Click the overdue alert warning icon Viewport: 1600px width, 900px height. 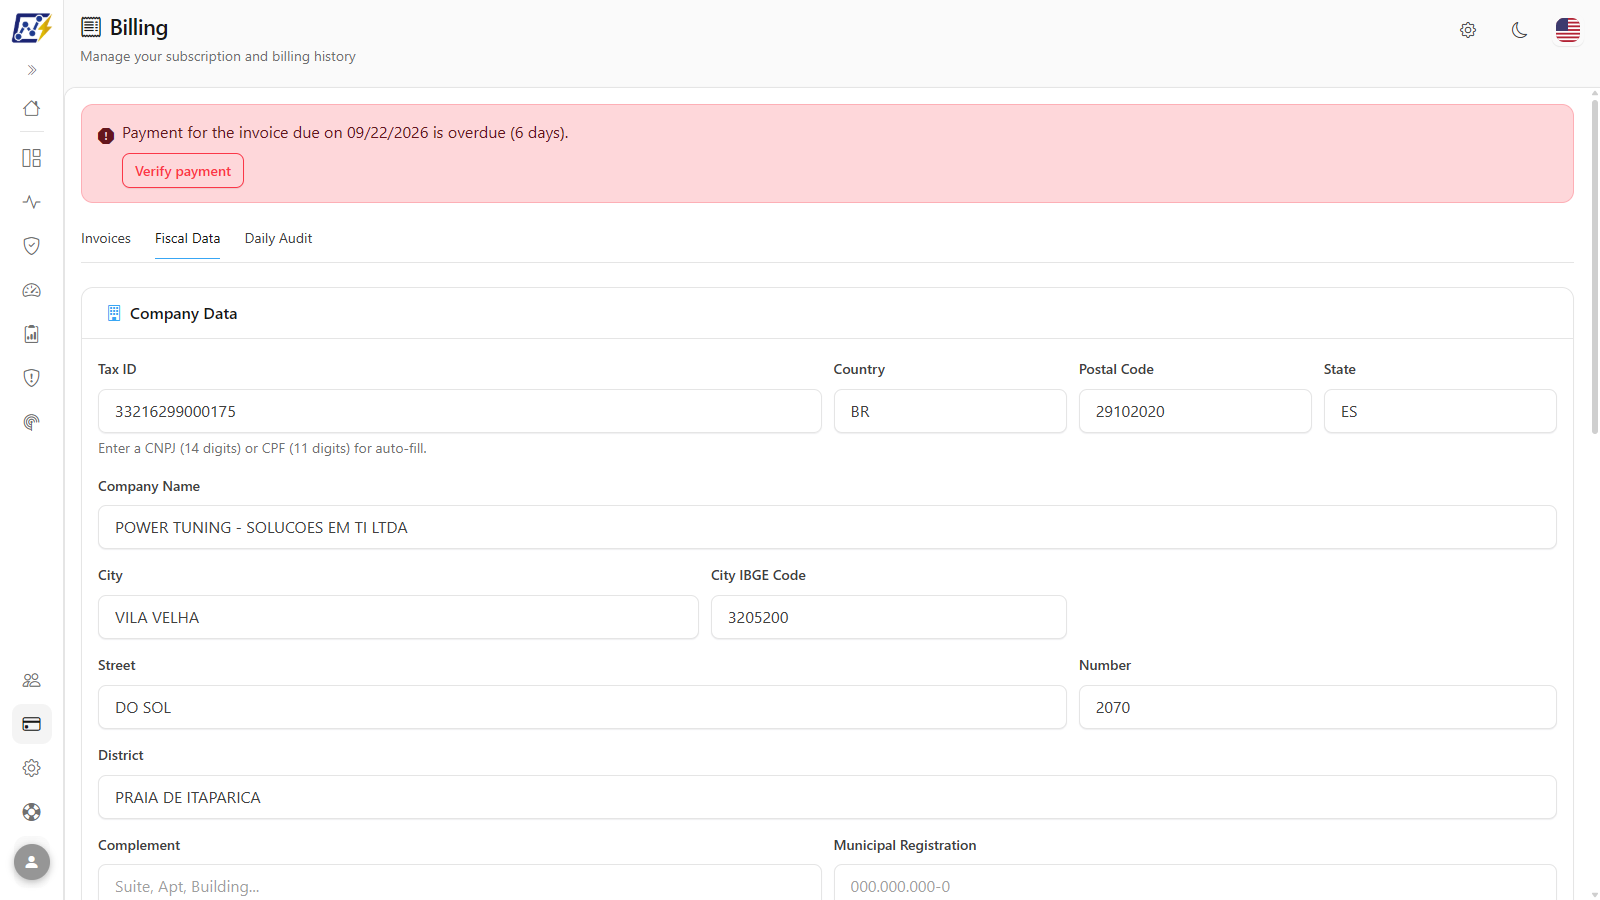point(106,136)
